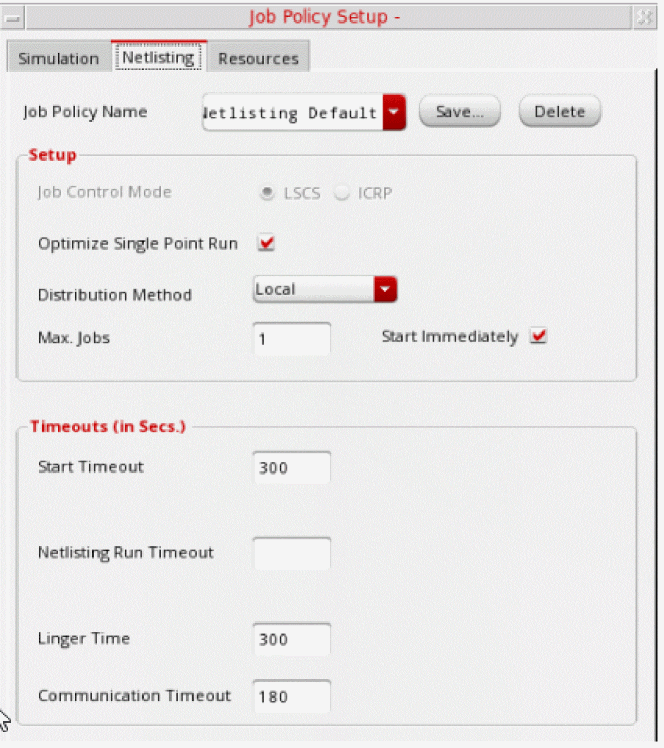Open the window menu icon in title bar
Screen dimensions: 664x748
[x=12, y=18]
